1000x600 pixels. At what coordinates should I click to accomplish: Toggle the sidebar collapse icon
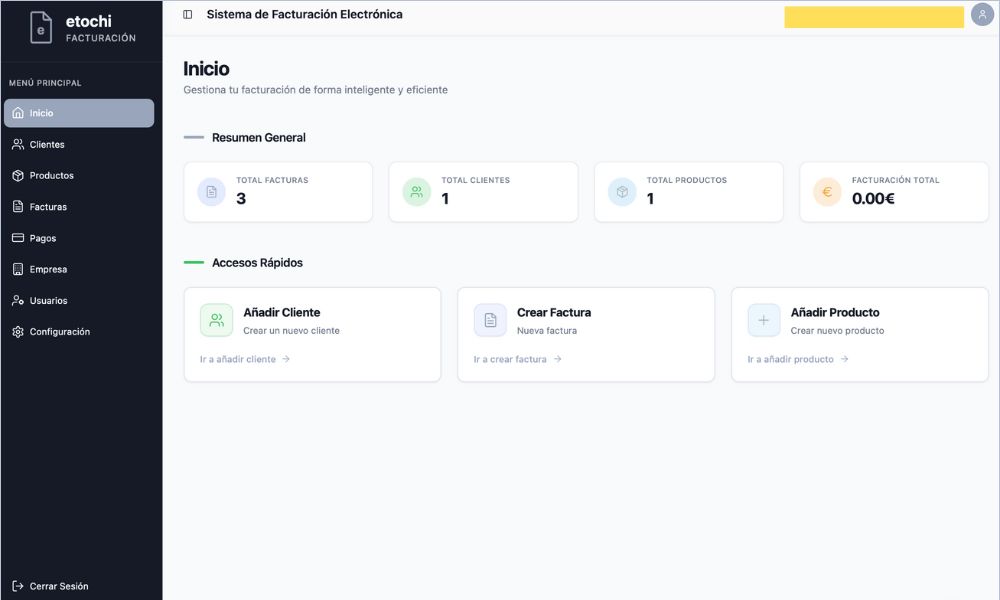click(188, 15)
